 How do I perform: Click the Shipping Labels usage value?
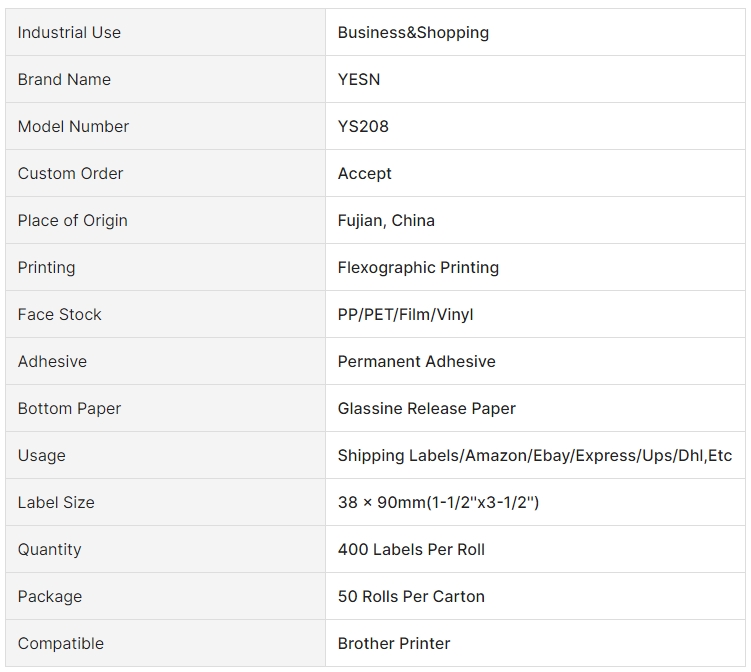coord(534,456)
